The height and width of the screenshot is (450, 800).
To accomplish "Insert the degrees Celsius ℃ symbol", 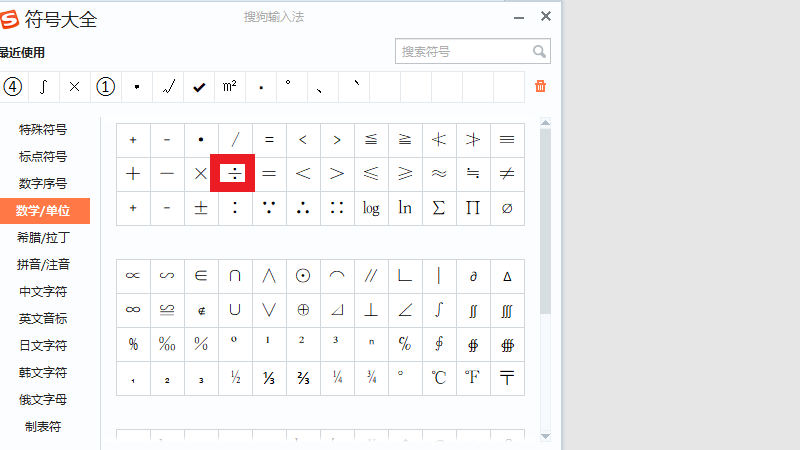I will 439,378.
